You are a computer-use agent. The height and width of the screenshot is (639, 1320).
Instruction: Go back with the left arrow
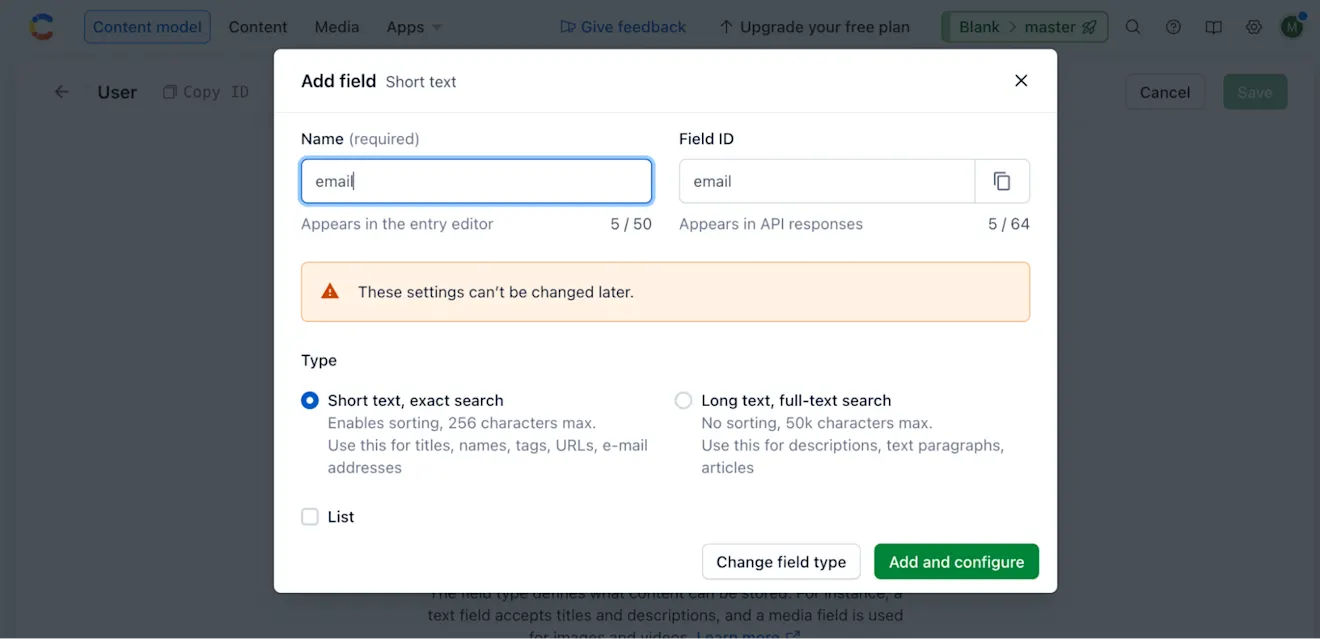point(62,92)
